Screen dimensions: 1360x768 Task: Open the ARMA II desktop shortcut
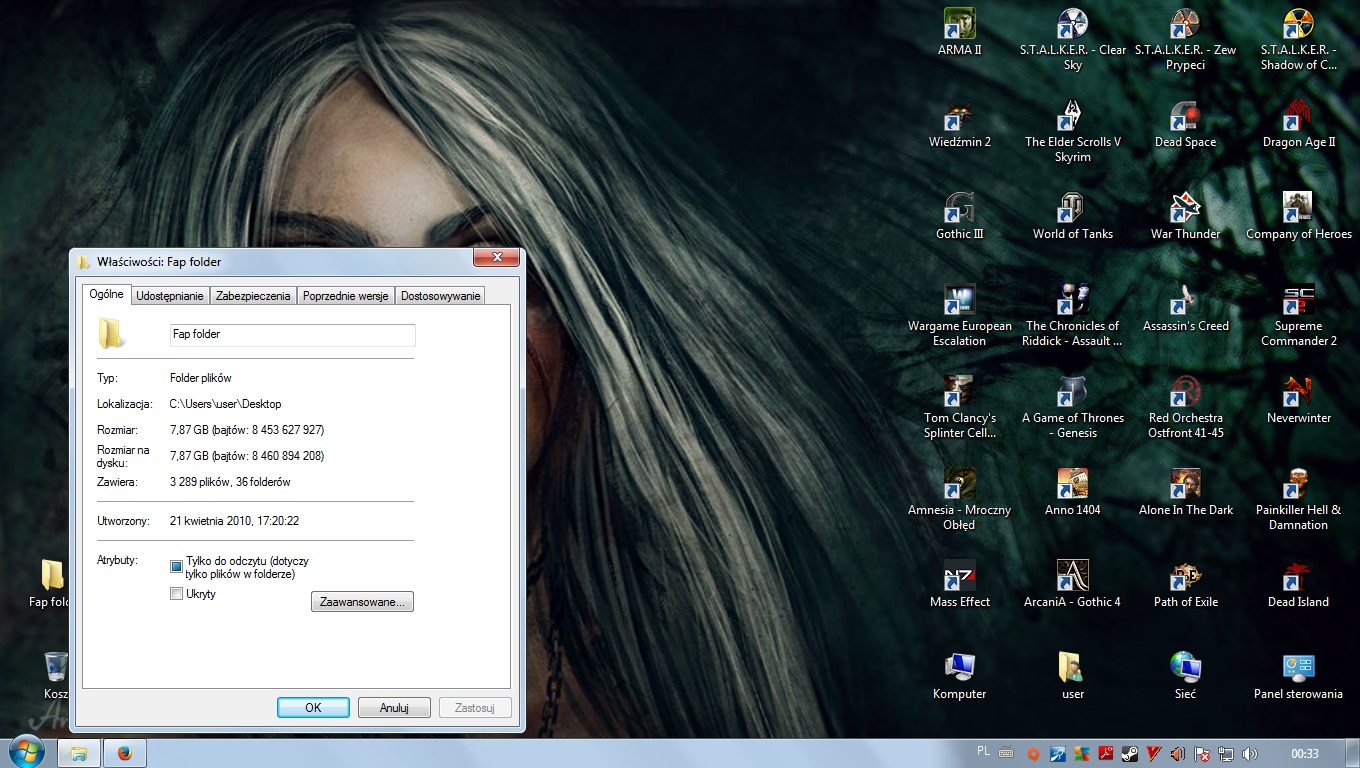point(959,32)
